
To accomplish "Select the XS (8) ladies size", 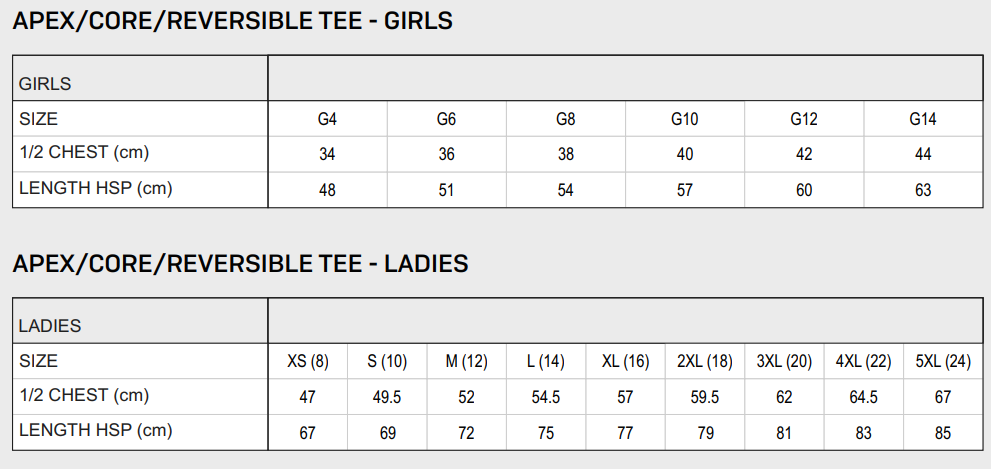I will point(307,362).
